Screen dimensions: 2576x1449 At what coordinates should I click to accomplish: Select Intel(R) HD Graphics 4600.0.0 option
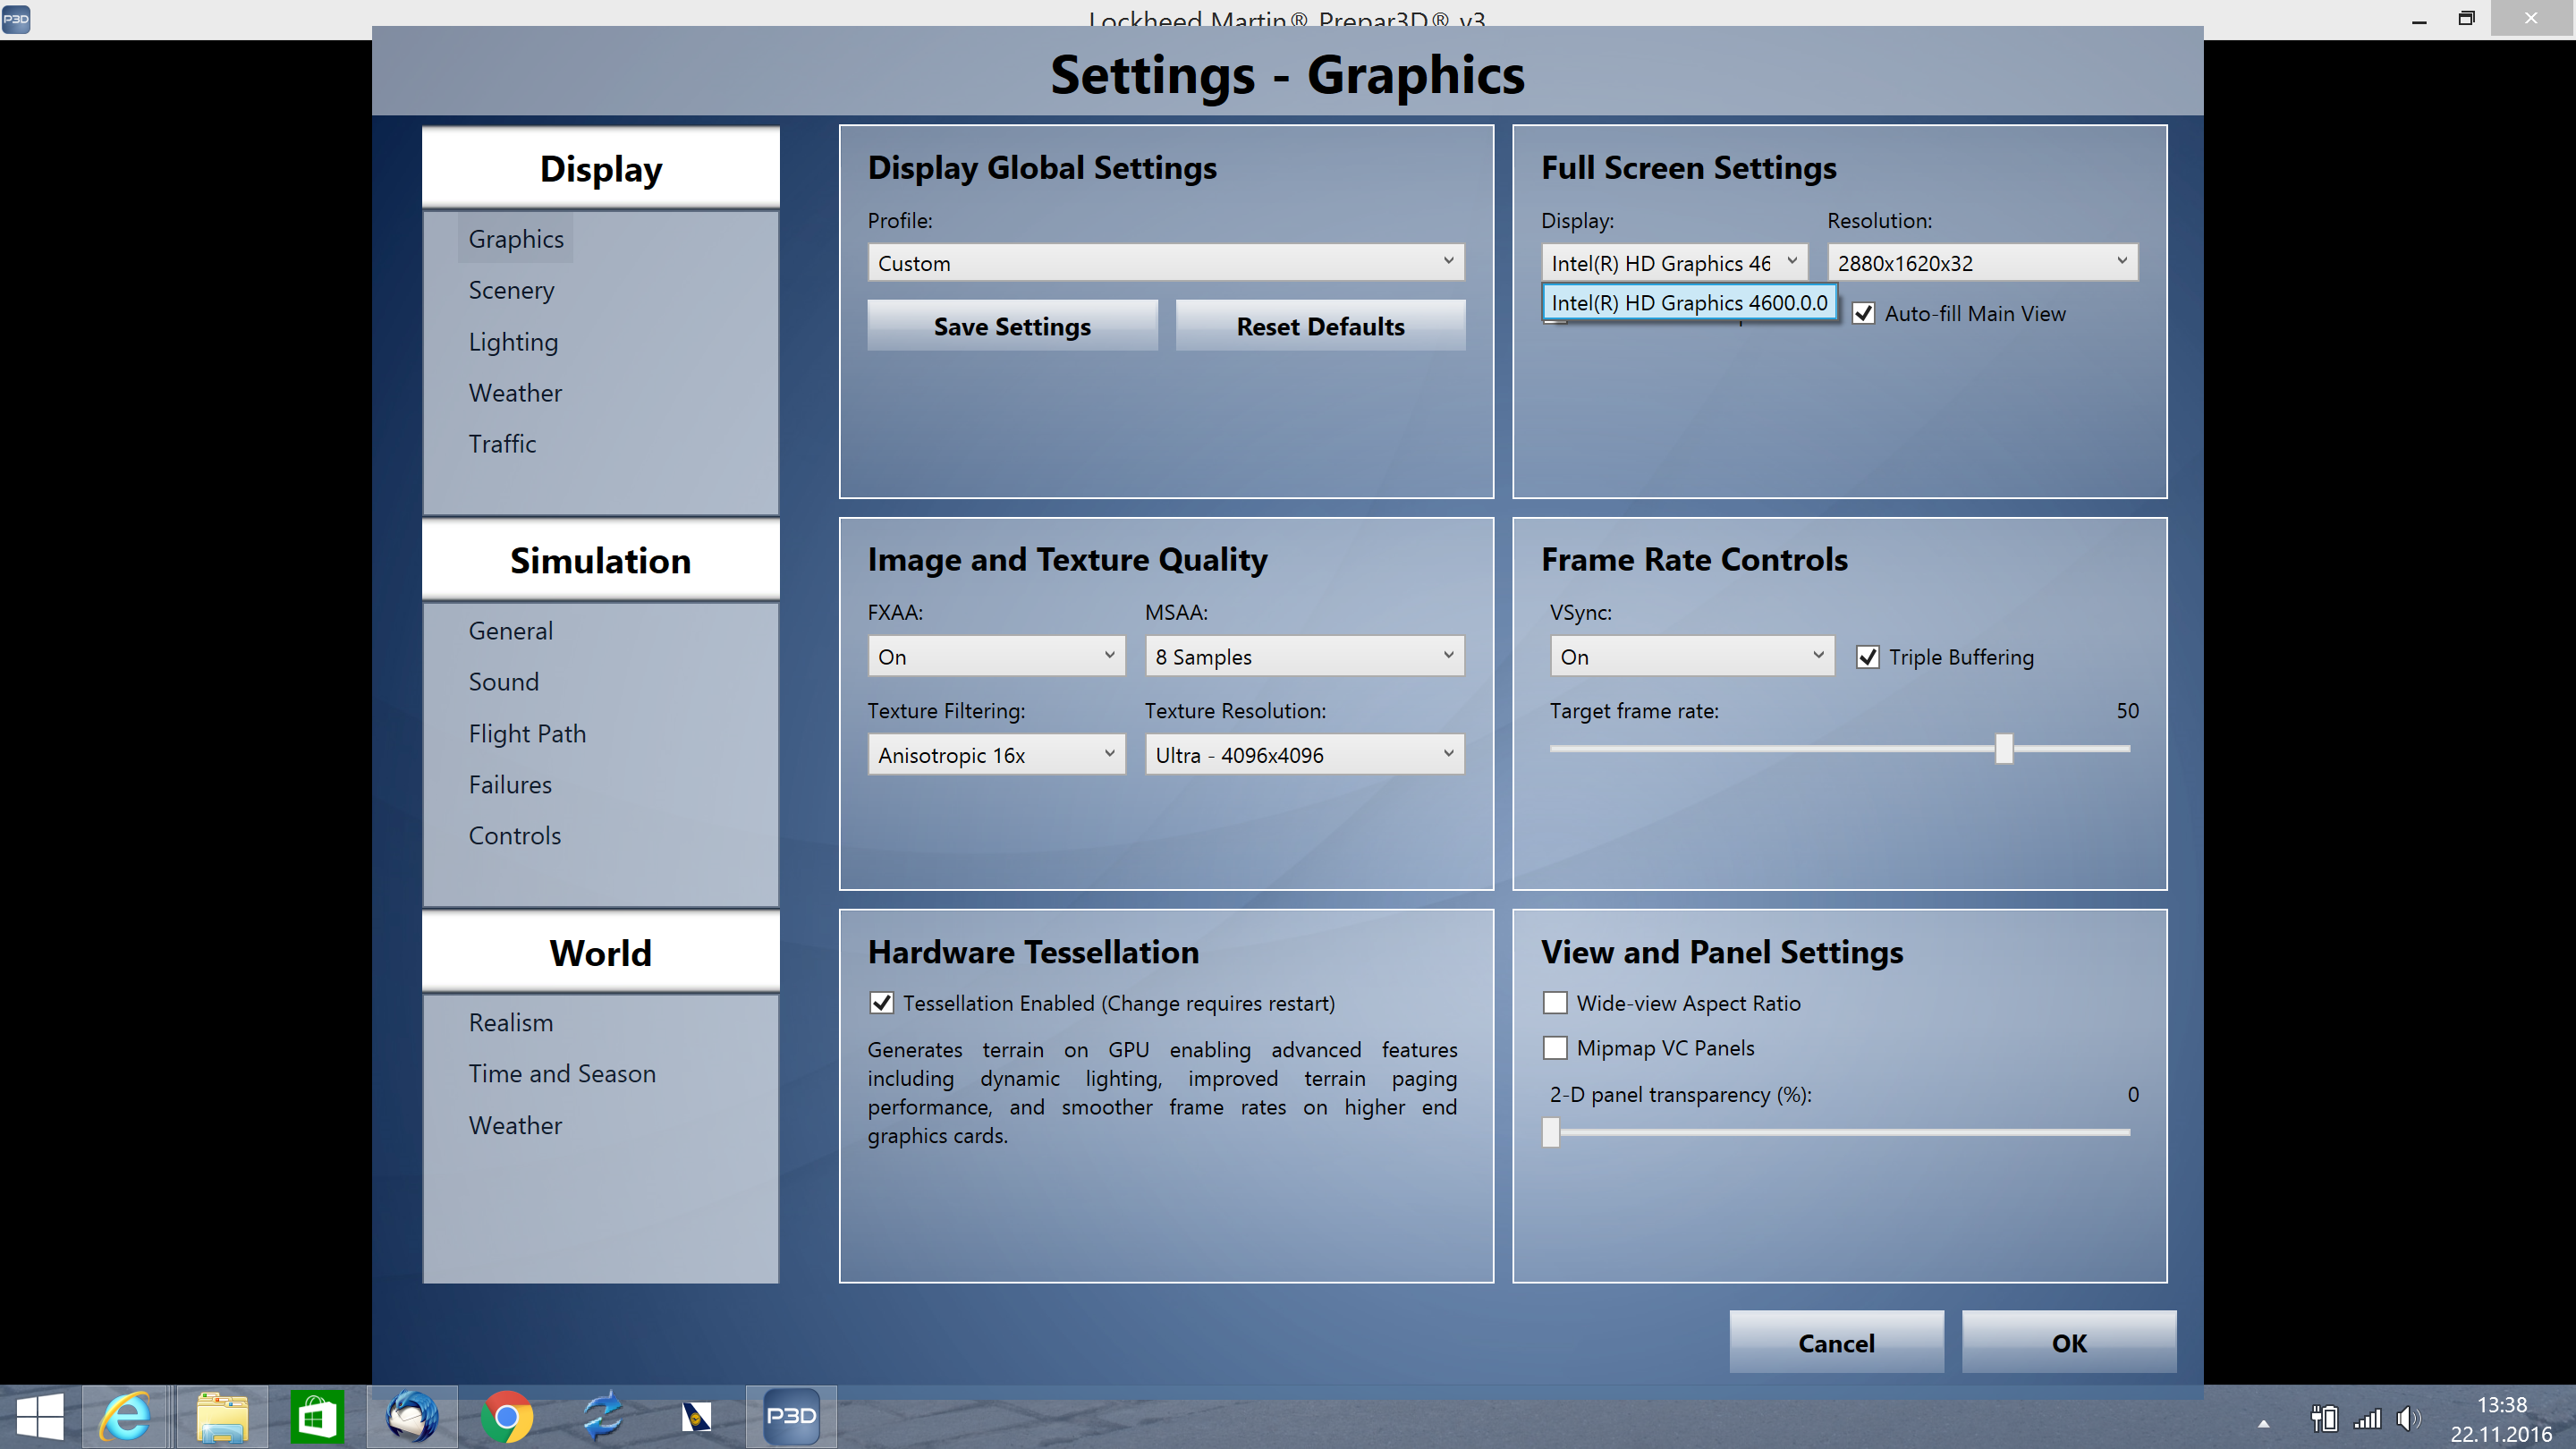click(x=1689, y=303)
